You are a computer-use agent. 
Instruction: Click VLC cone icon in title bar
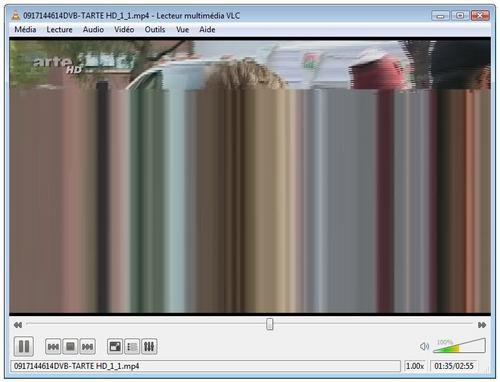[x=15, y=15]
